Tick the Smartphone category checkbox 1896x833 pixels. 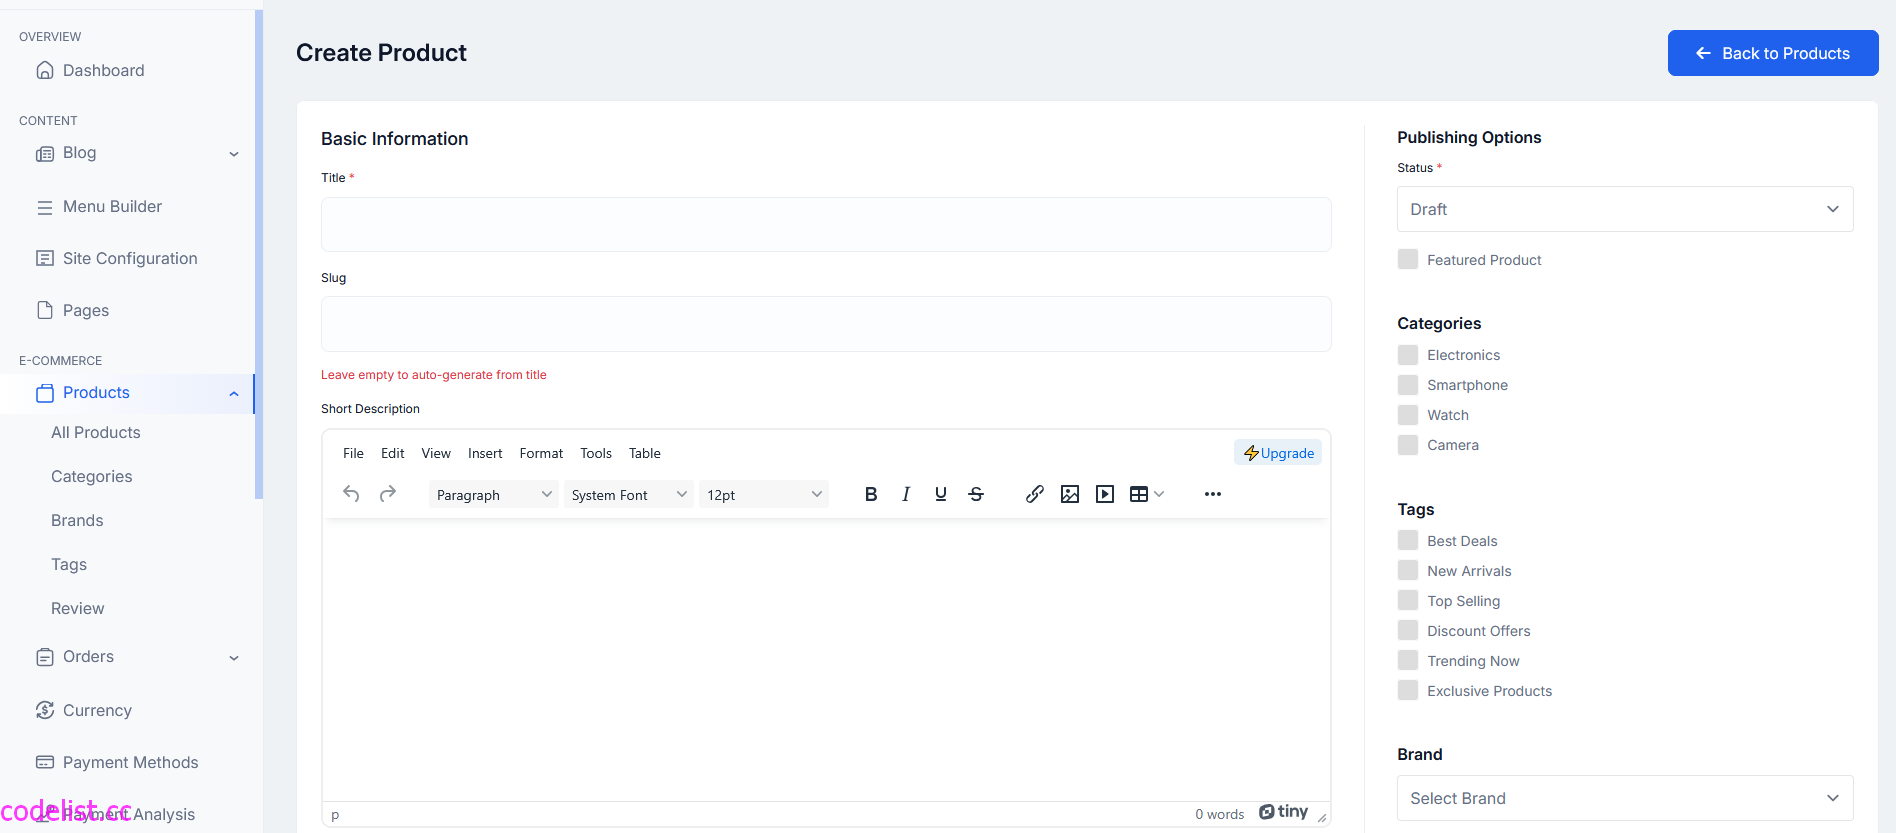click(1408, 385)
